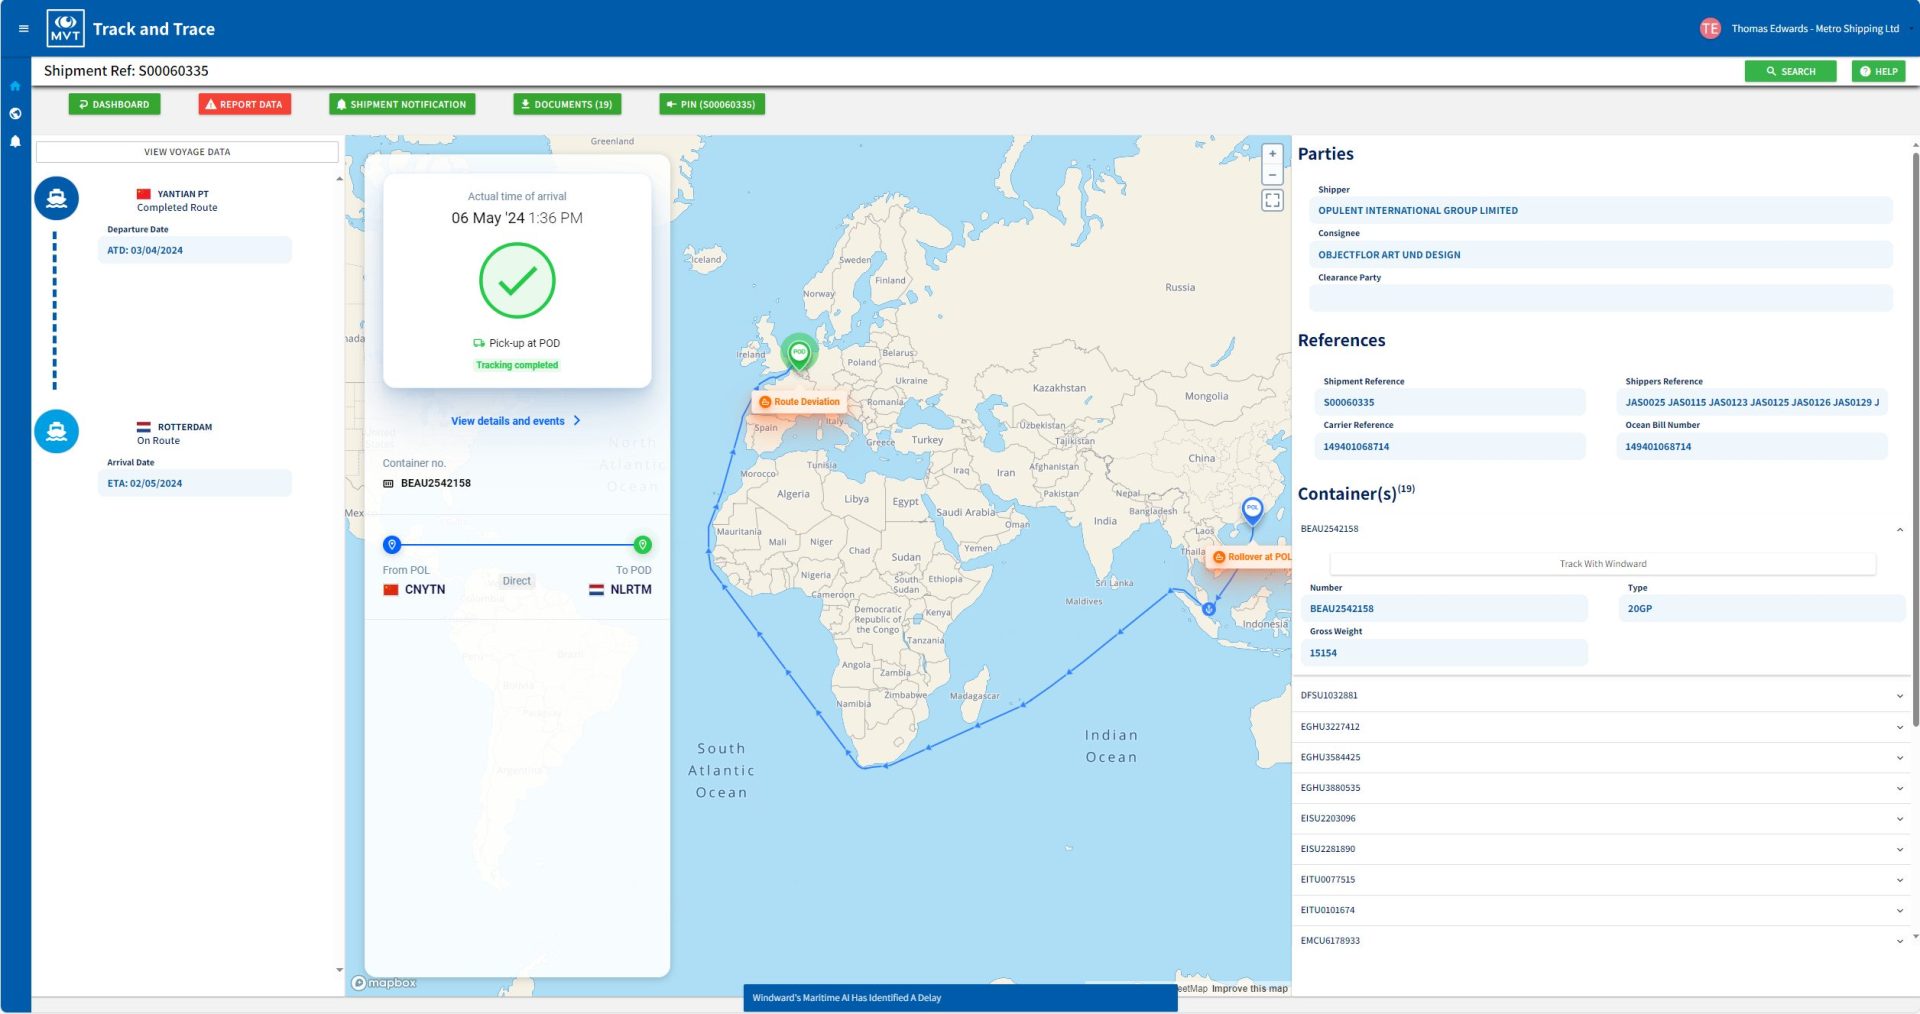Viewport: 1920px width, 1014px height.
Task: Click the Track With Windward button
Action: (x=1602, y=564)
